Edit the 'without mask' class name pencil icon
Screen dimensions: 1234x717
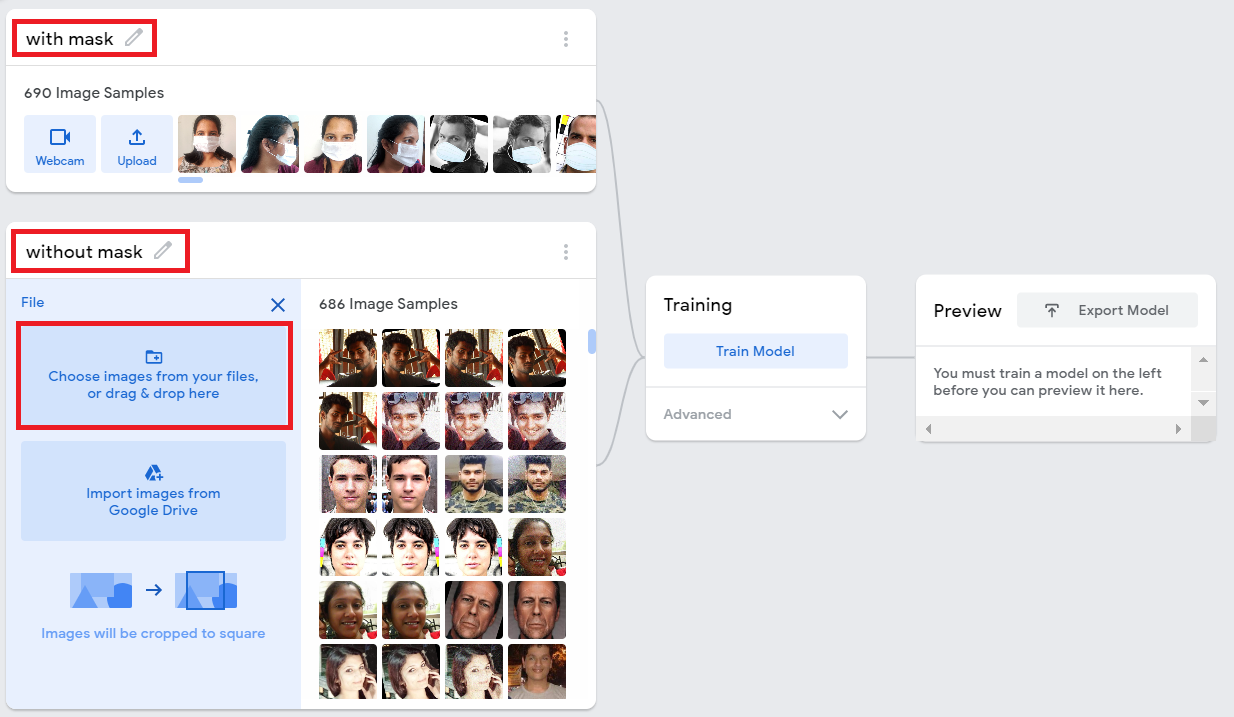[163, 251]
